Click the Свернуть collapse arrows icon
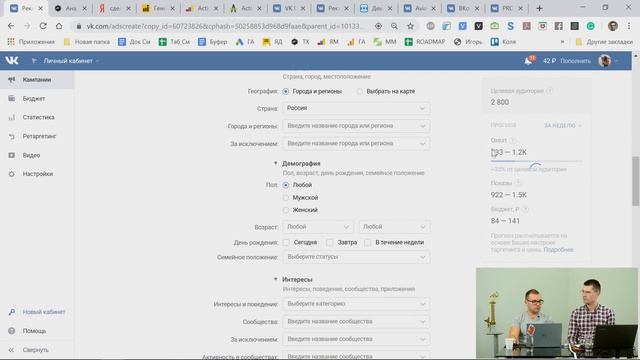640x360 pixels. point(11,350)
